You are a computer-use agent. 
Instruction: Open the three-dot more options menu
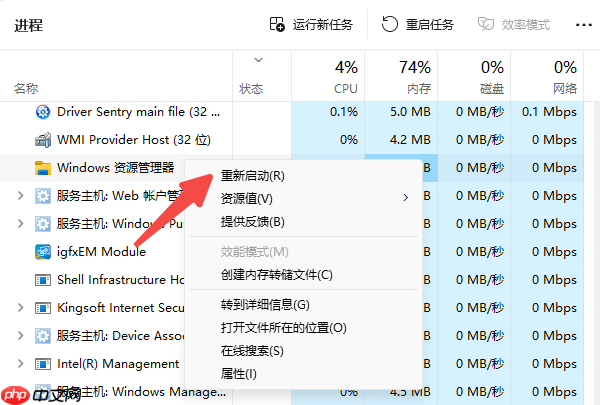[x=584, y=24]
